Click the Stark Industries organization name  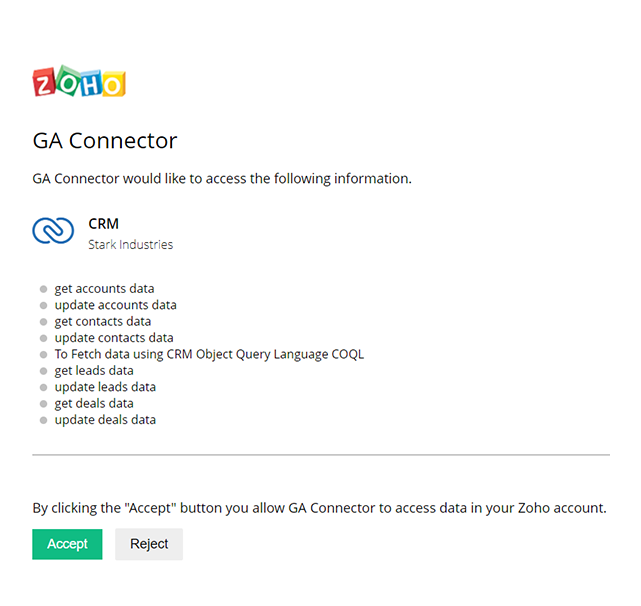pos(130,244)
